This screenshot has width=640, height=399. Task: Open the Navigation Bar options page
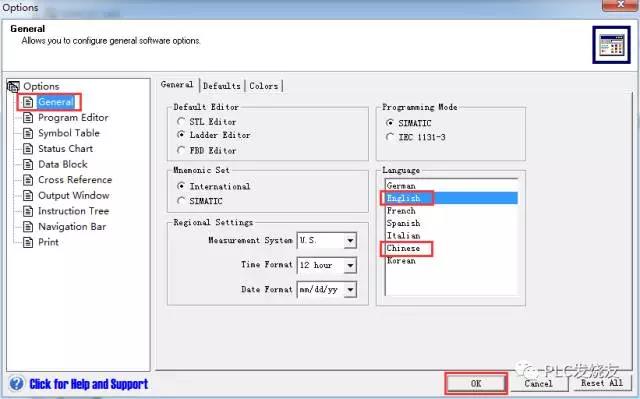pos(72,226)
